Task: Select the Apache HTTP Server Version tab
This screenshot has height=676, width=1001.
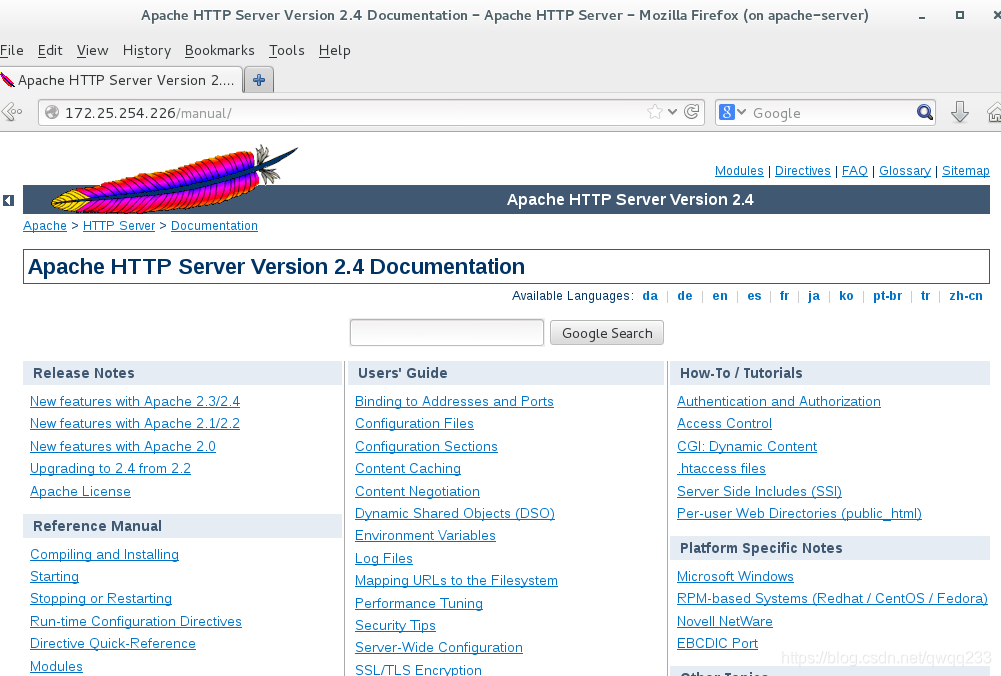Action: [x=121, y=80]
